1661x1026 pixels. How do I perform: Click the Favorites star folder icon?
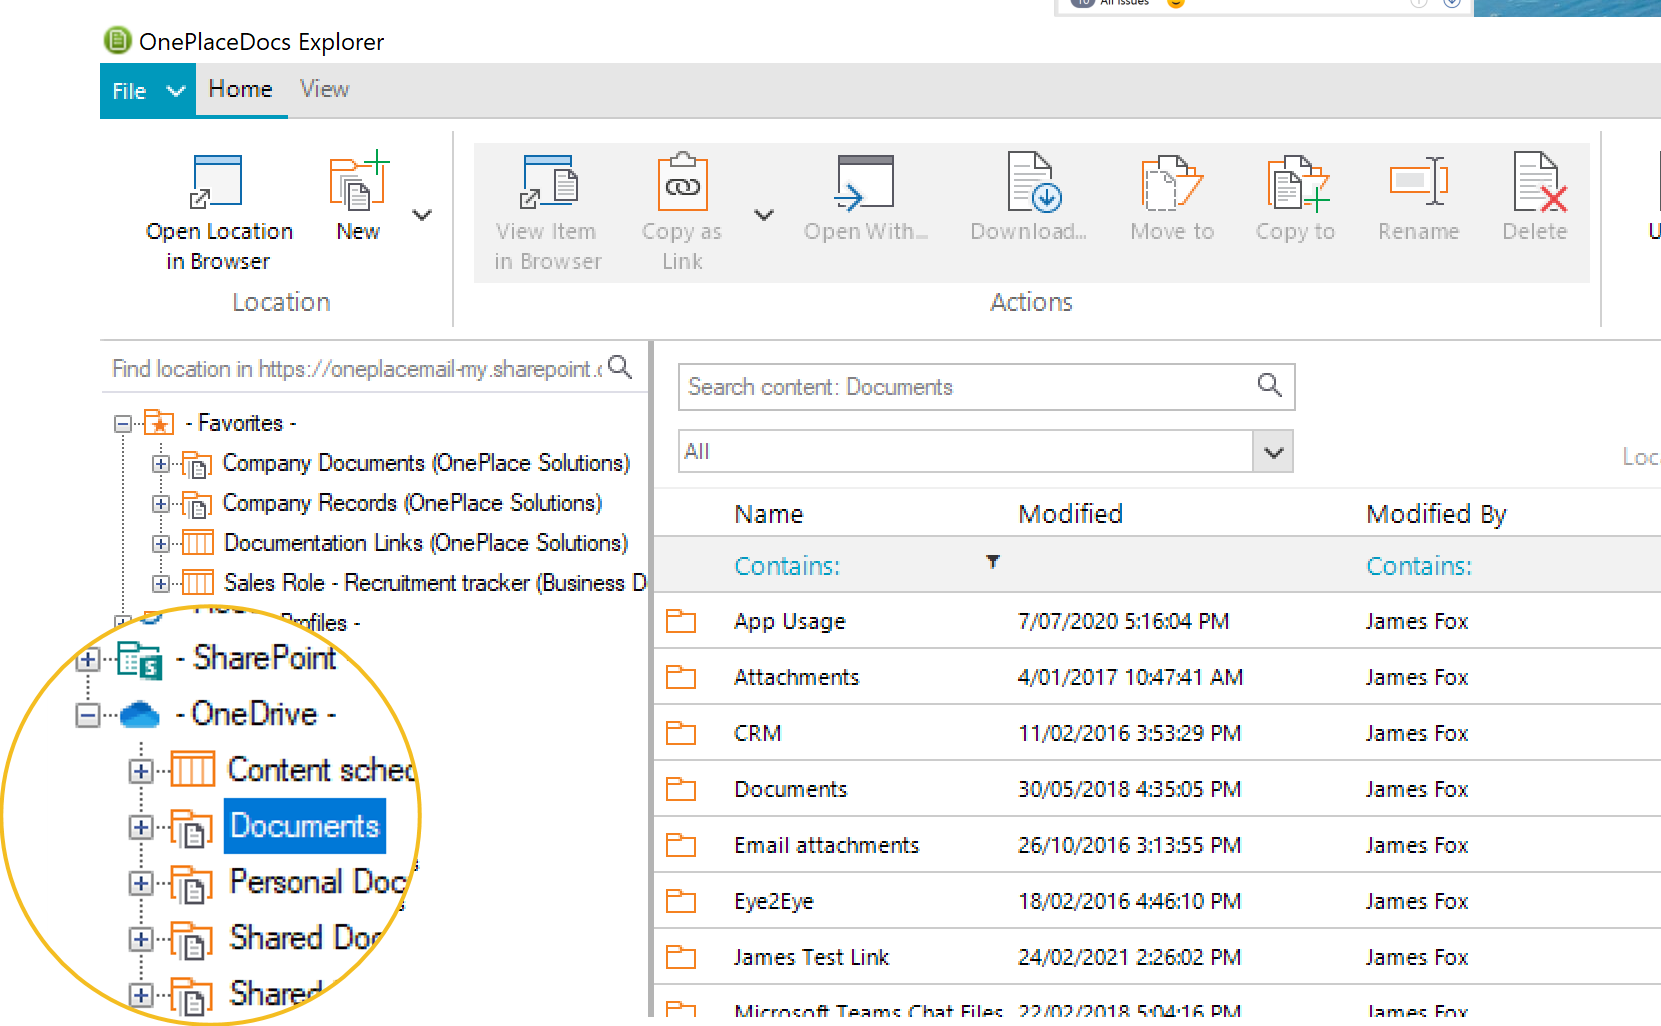[x=160, y=423]
